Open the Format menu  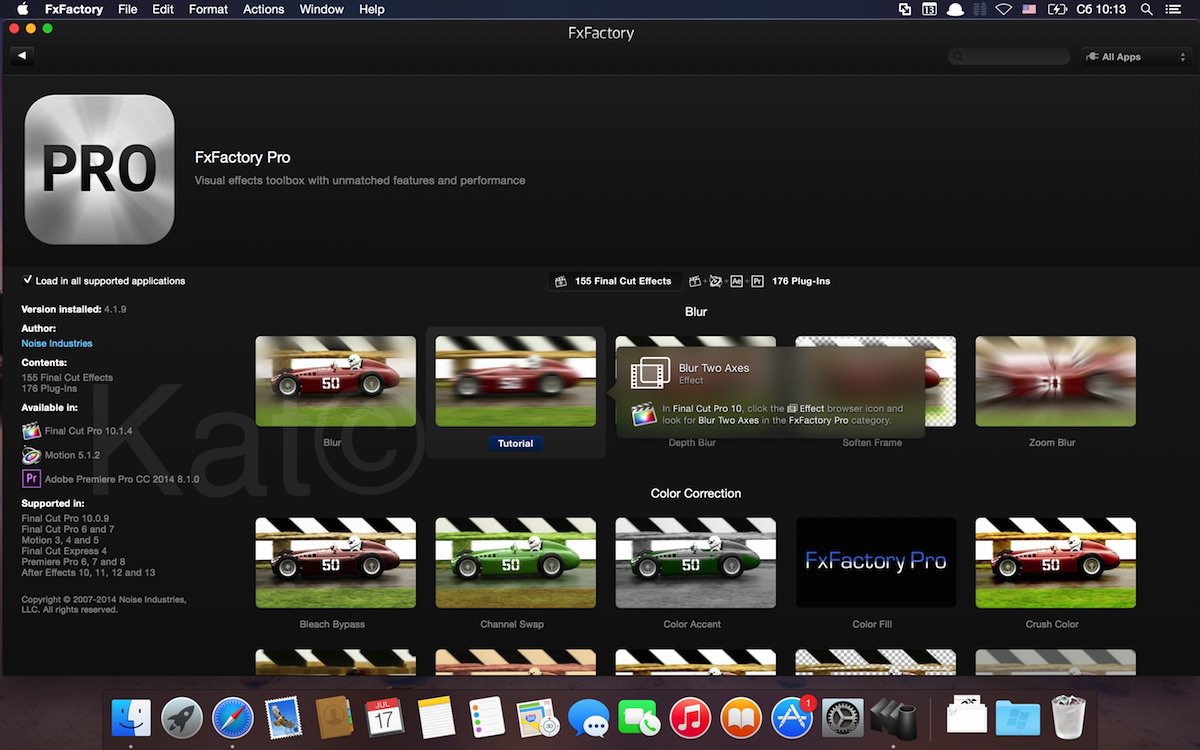click(x=208, y=9)
